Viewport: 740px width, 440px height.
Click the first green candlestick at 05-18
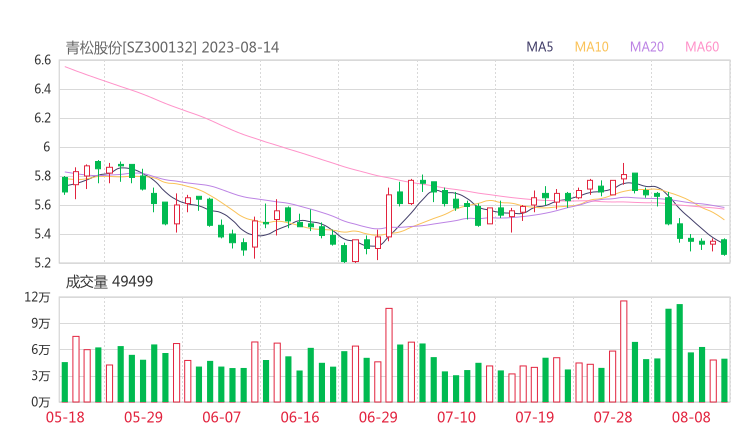(x=65, y=184)
